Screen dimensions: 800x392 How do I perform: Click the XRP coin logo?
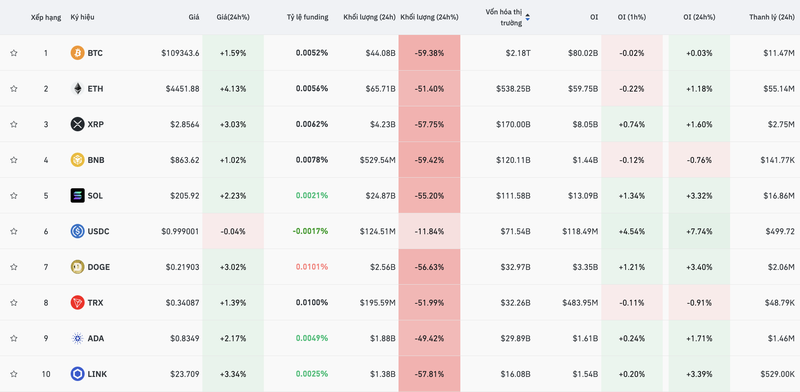[x=78, y=124]
